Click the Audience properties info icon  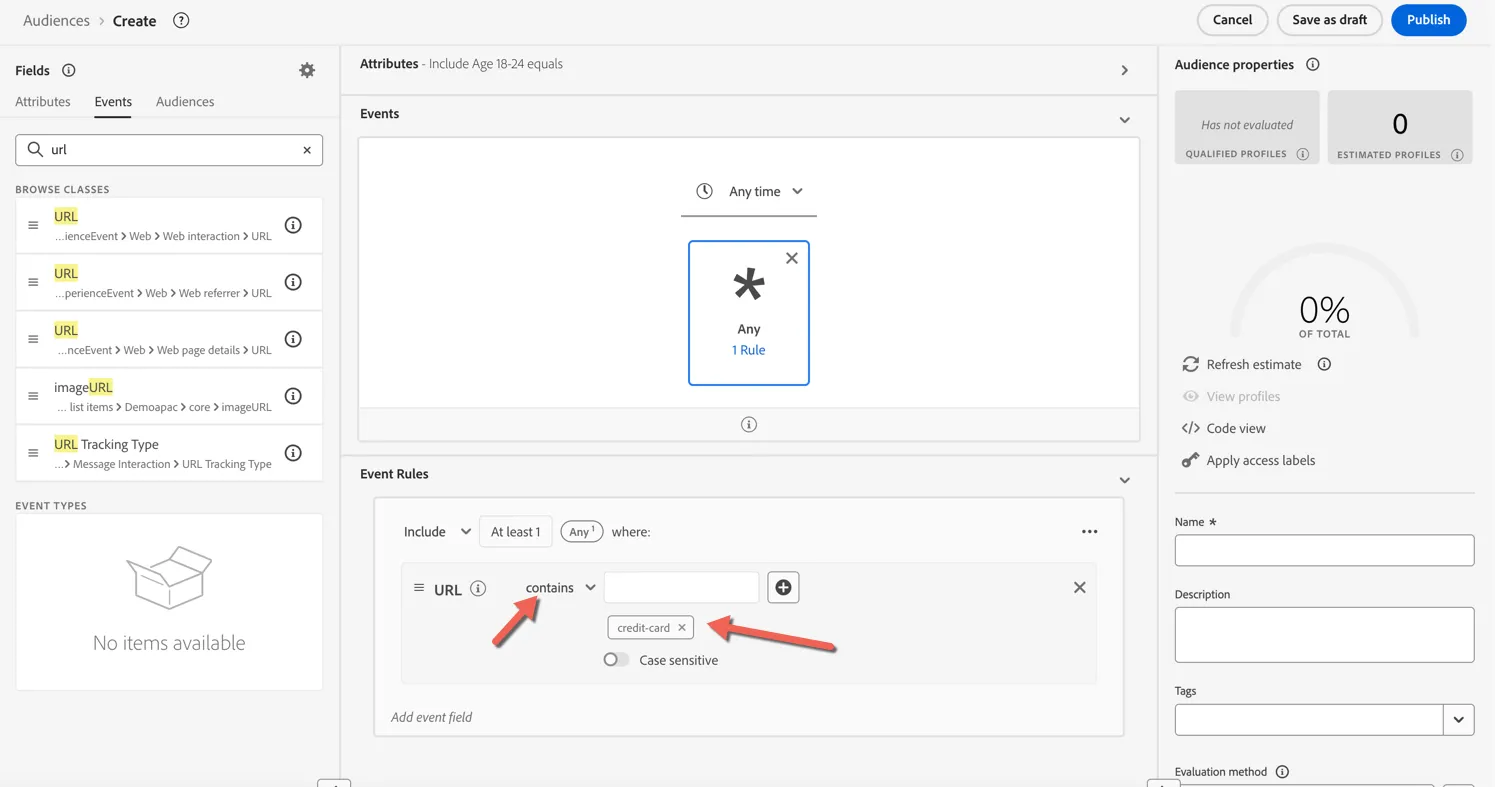click(x=1313, y=64)
